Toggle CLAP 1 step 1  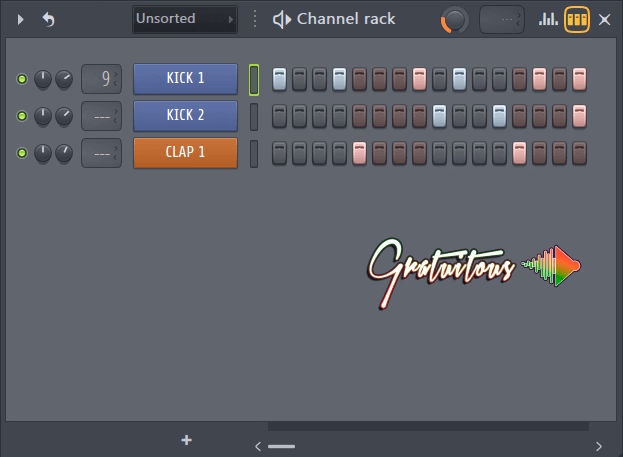tap(279, 153)
